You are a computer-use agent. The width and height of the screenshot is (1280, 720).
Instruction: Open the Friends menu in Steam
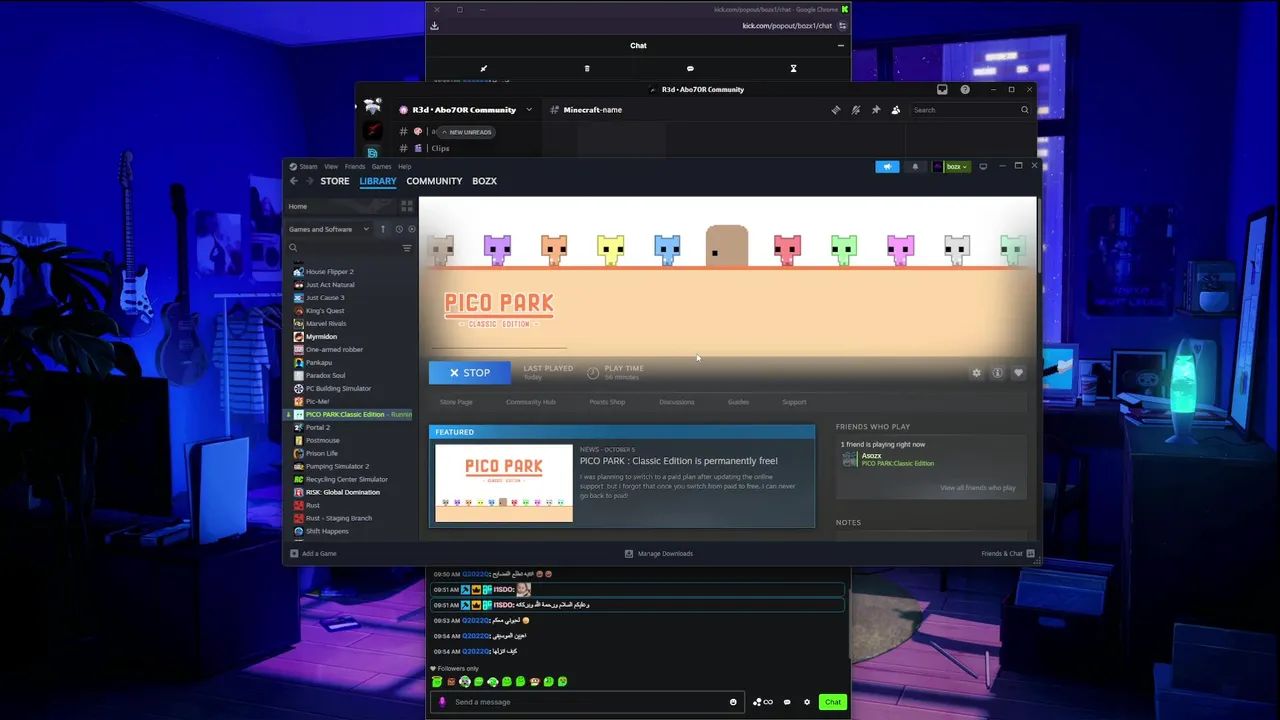[355, 167]
